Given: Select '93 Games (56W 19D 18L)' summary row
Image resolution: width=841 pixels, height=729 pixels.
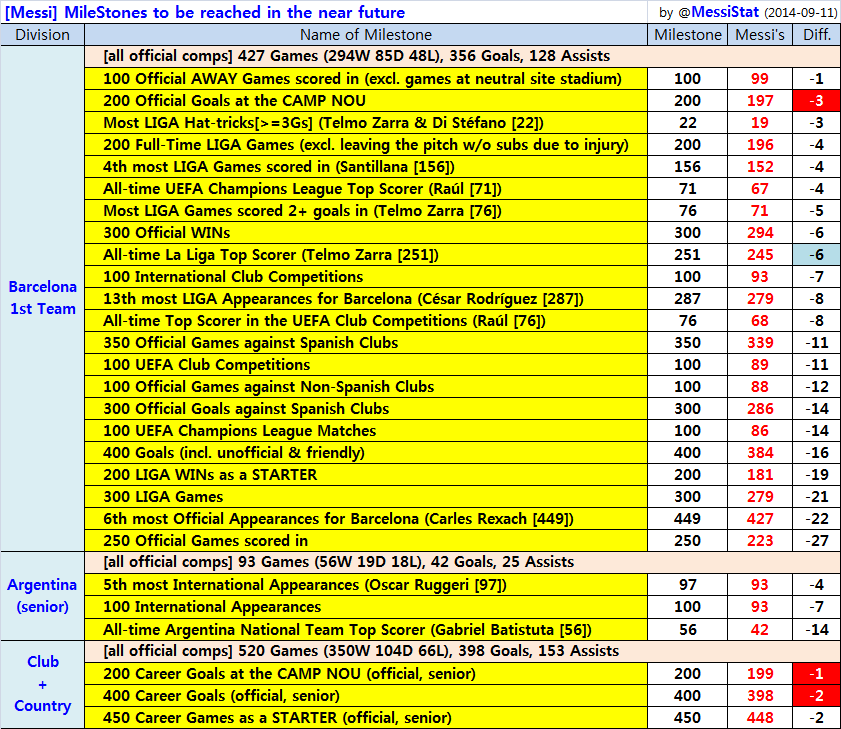Looking at the screenshot, I should (x=462, y=562).
